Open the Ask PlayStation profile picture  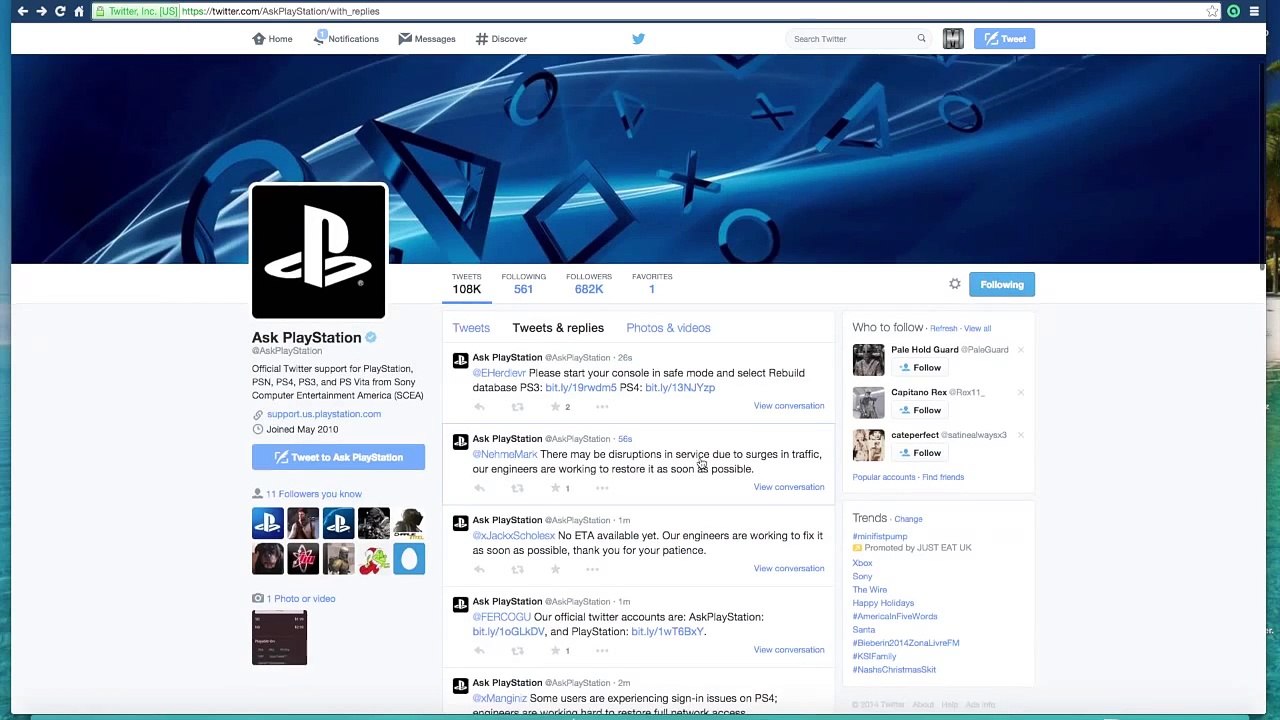(319, 251)
